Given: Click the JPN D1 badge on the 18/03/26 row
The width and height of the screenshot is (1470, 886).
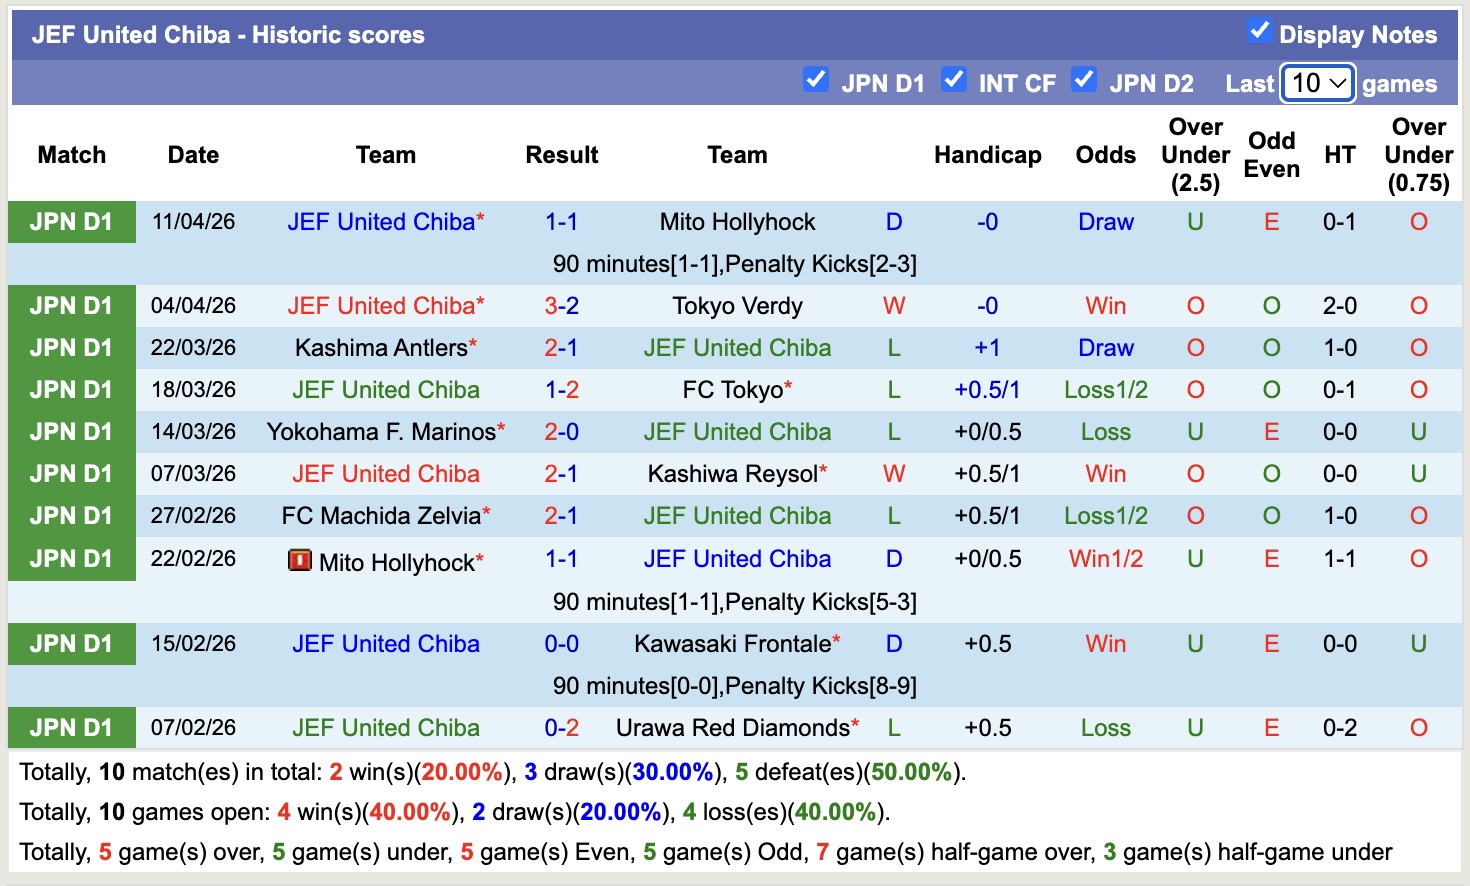Looking at the screenshot, I should click(71, 389).
